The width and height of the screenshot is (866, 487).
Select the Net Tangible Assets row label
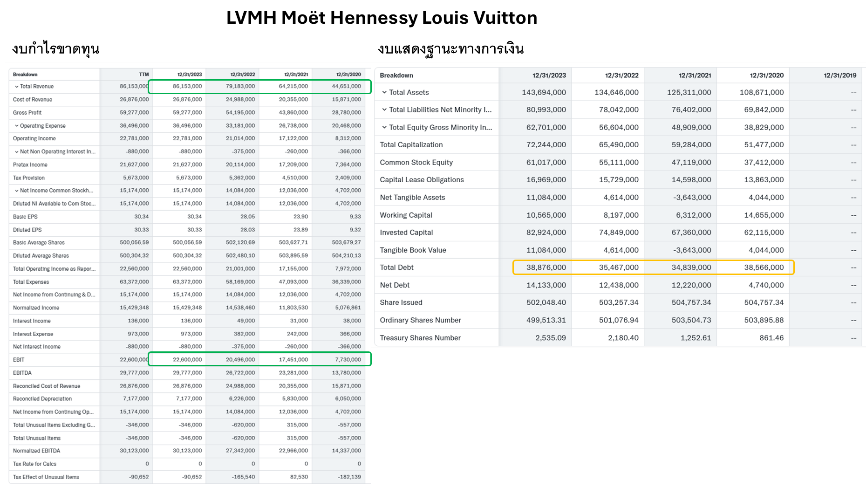(x=413, y=198)
